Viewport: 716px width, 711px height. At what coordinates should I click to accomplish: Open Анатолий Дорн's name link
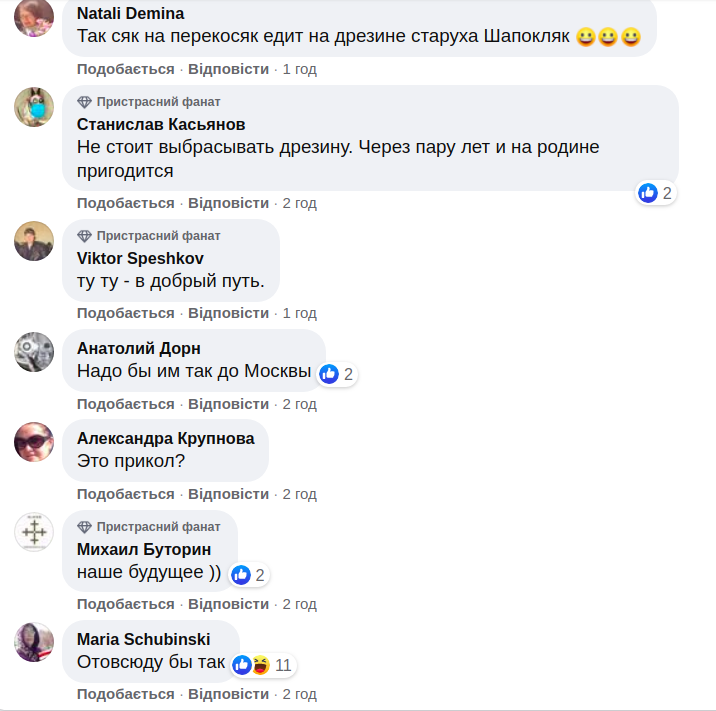pos(139,348)
